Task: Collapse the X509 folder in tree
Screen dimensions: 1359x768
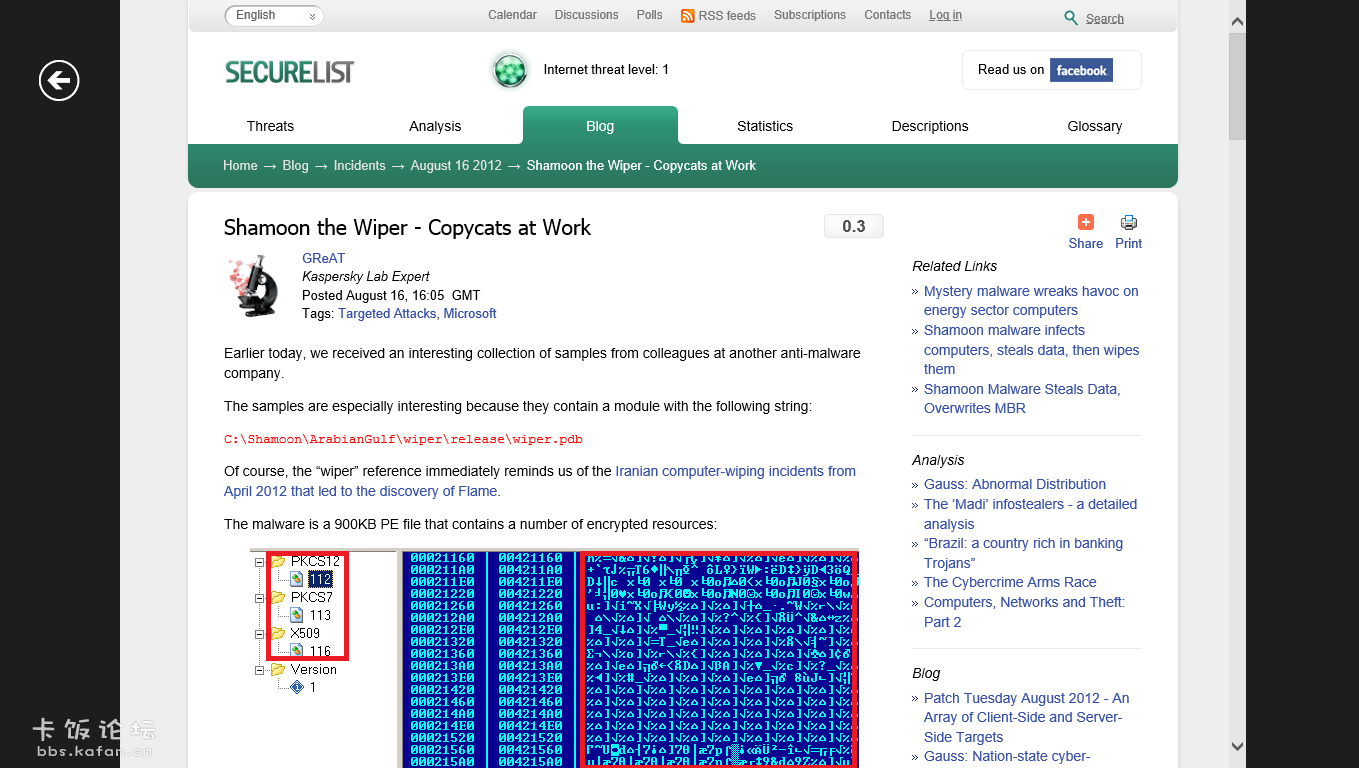Action: pyautogui.click(x=259, y=634)
